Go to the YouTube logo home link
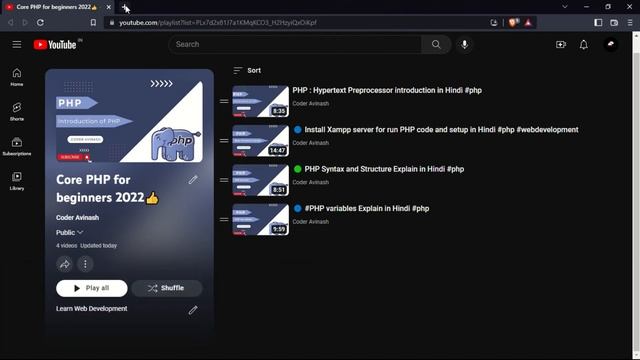Viewport: 640px width, 360px height. (55, 44)
